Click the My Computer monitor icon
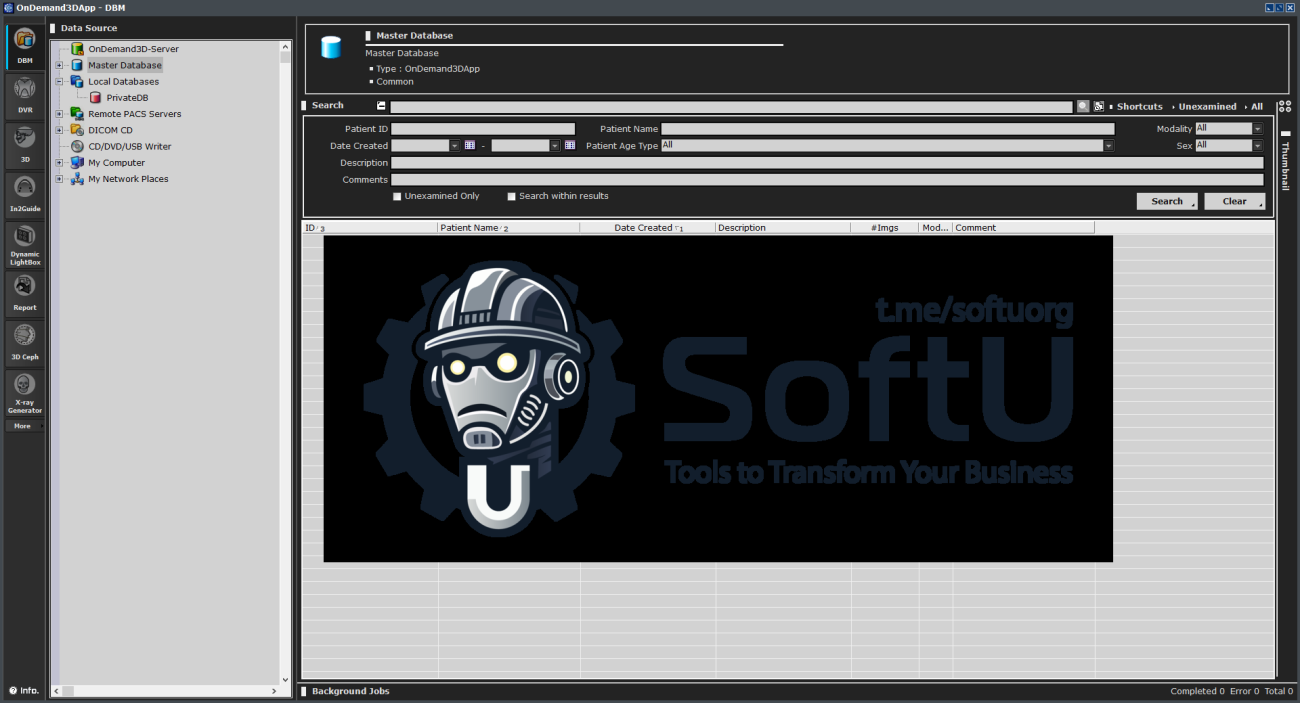 point(77,162)
